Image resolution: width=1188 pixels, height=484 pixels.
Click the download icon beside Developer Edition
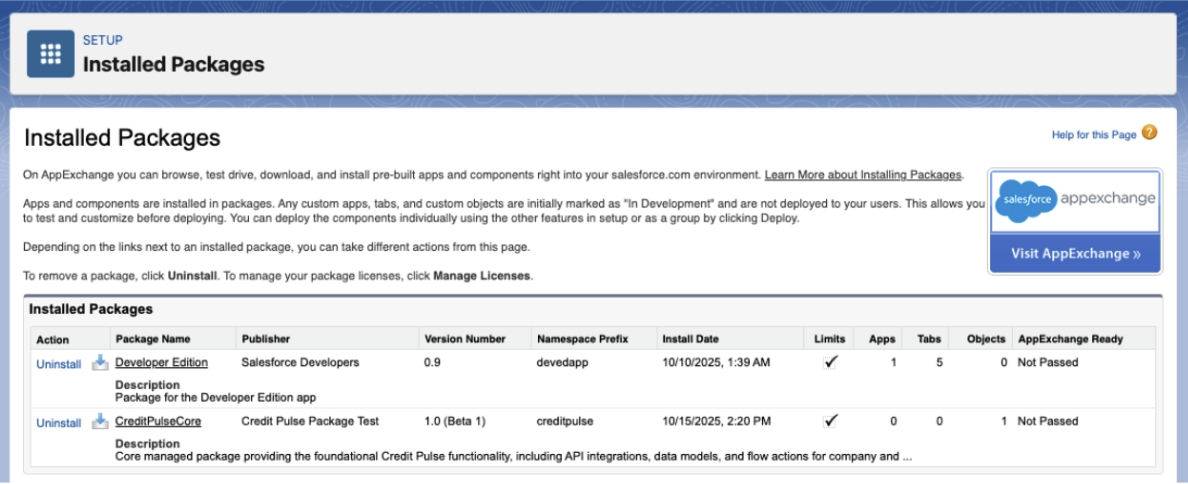click(99, 363)
